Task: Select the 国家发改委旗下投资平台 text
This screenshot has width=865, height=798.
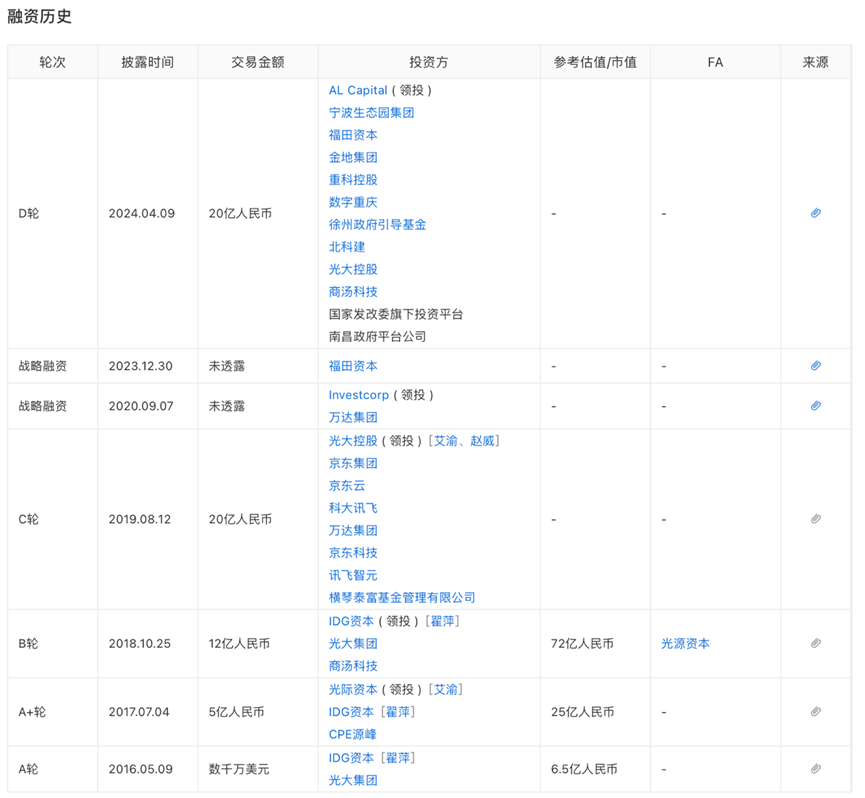Action: click(x=396, y=314)
